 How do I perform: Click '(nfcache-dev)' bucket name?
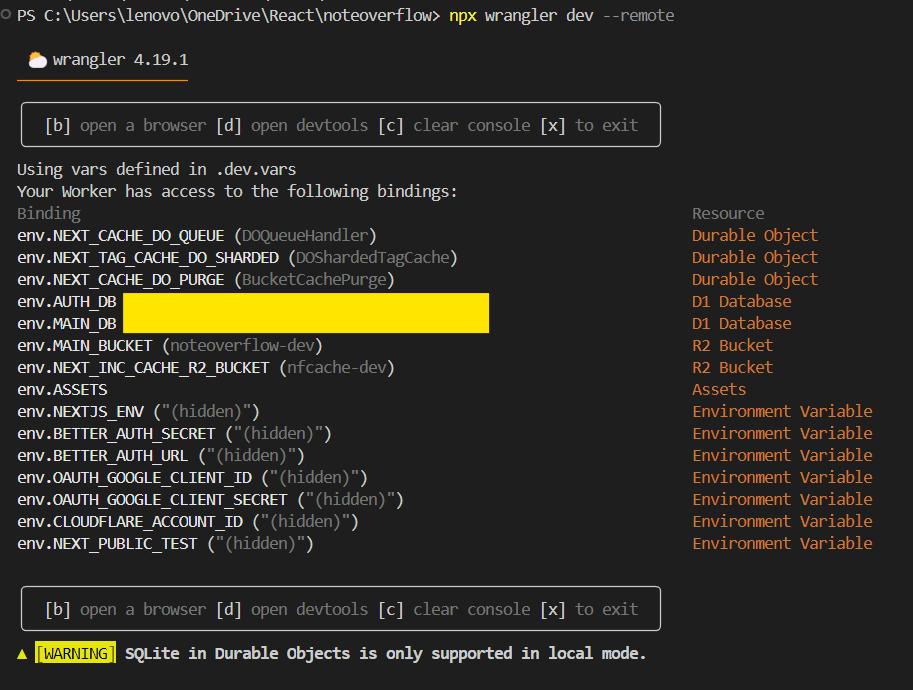[337, 368]
